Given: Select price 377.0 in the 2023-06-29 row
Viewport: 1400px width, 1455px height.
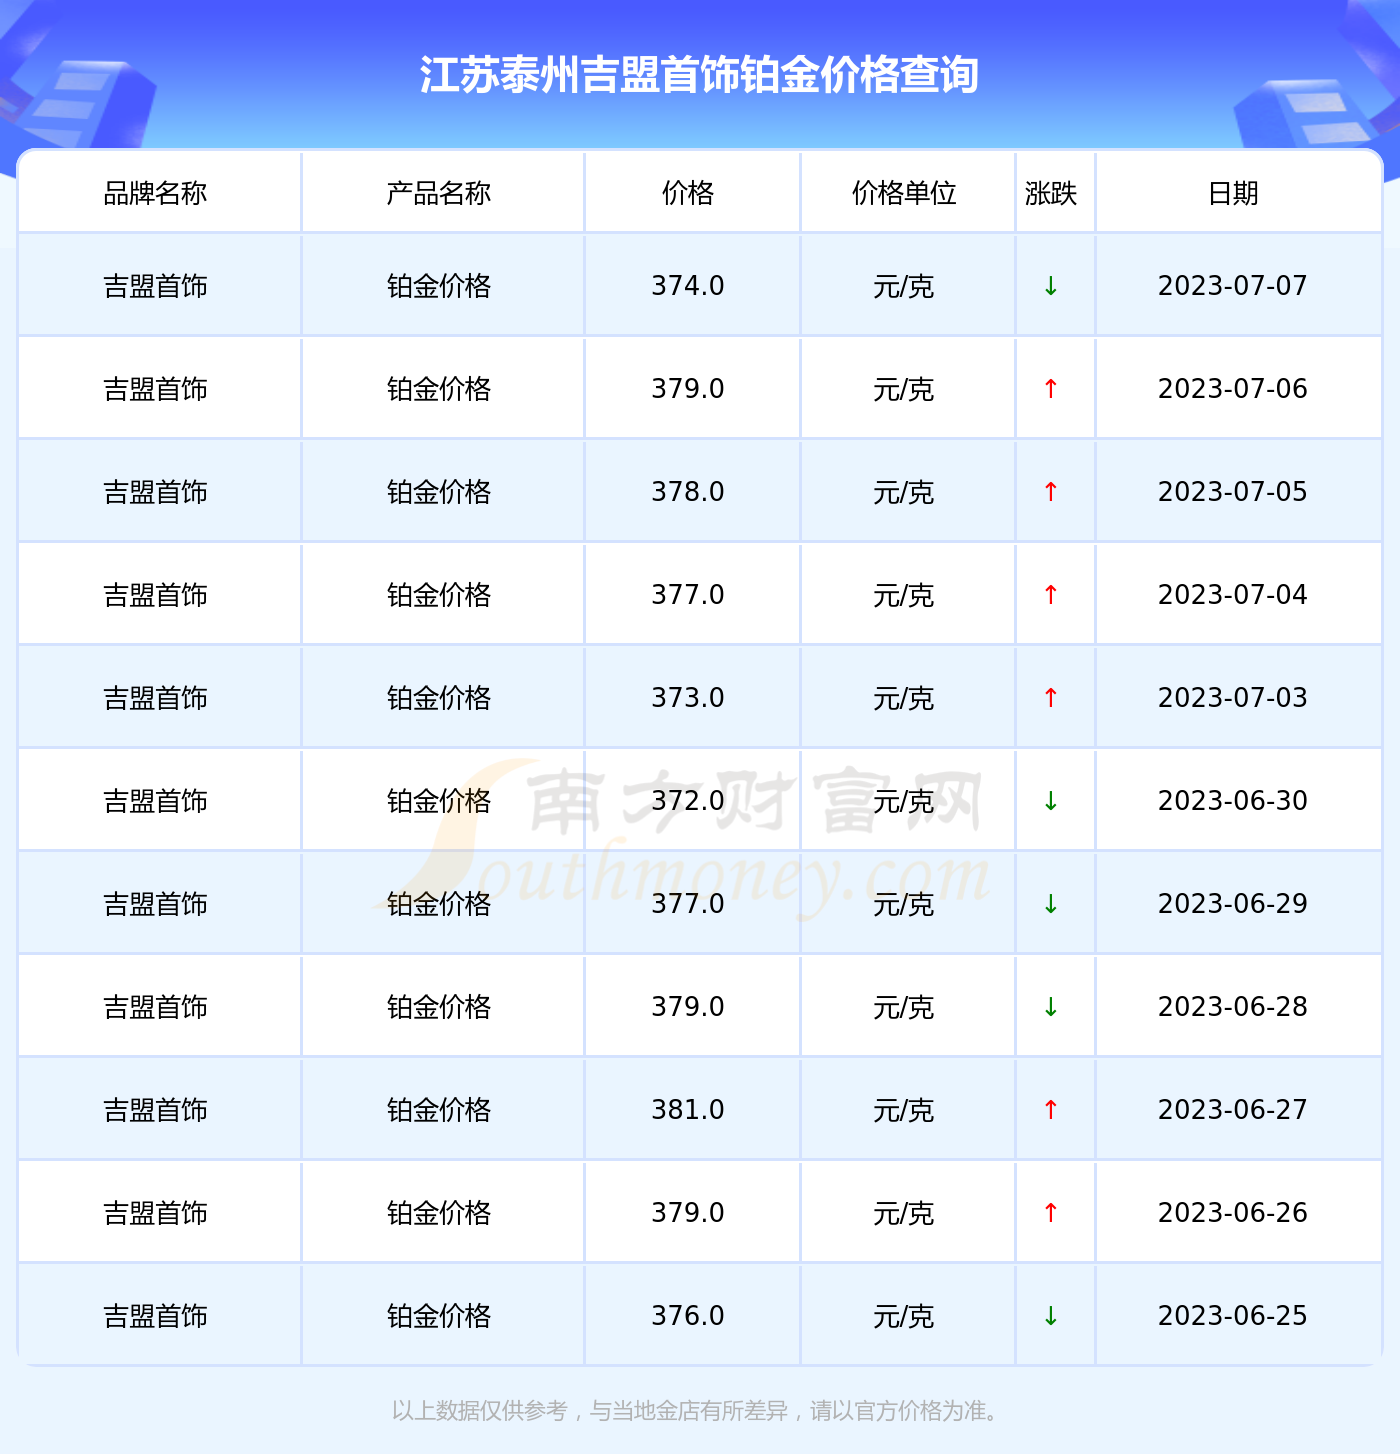Looking at the screenshot, I should (688, 904).
